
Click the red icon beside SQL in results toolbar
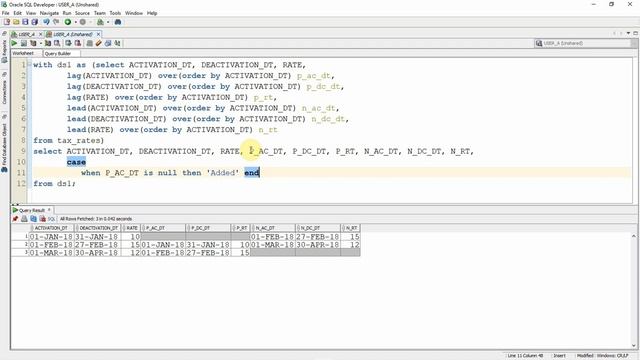pyautogui.click(x=42, y=219)
